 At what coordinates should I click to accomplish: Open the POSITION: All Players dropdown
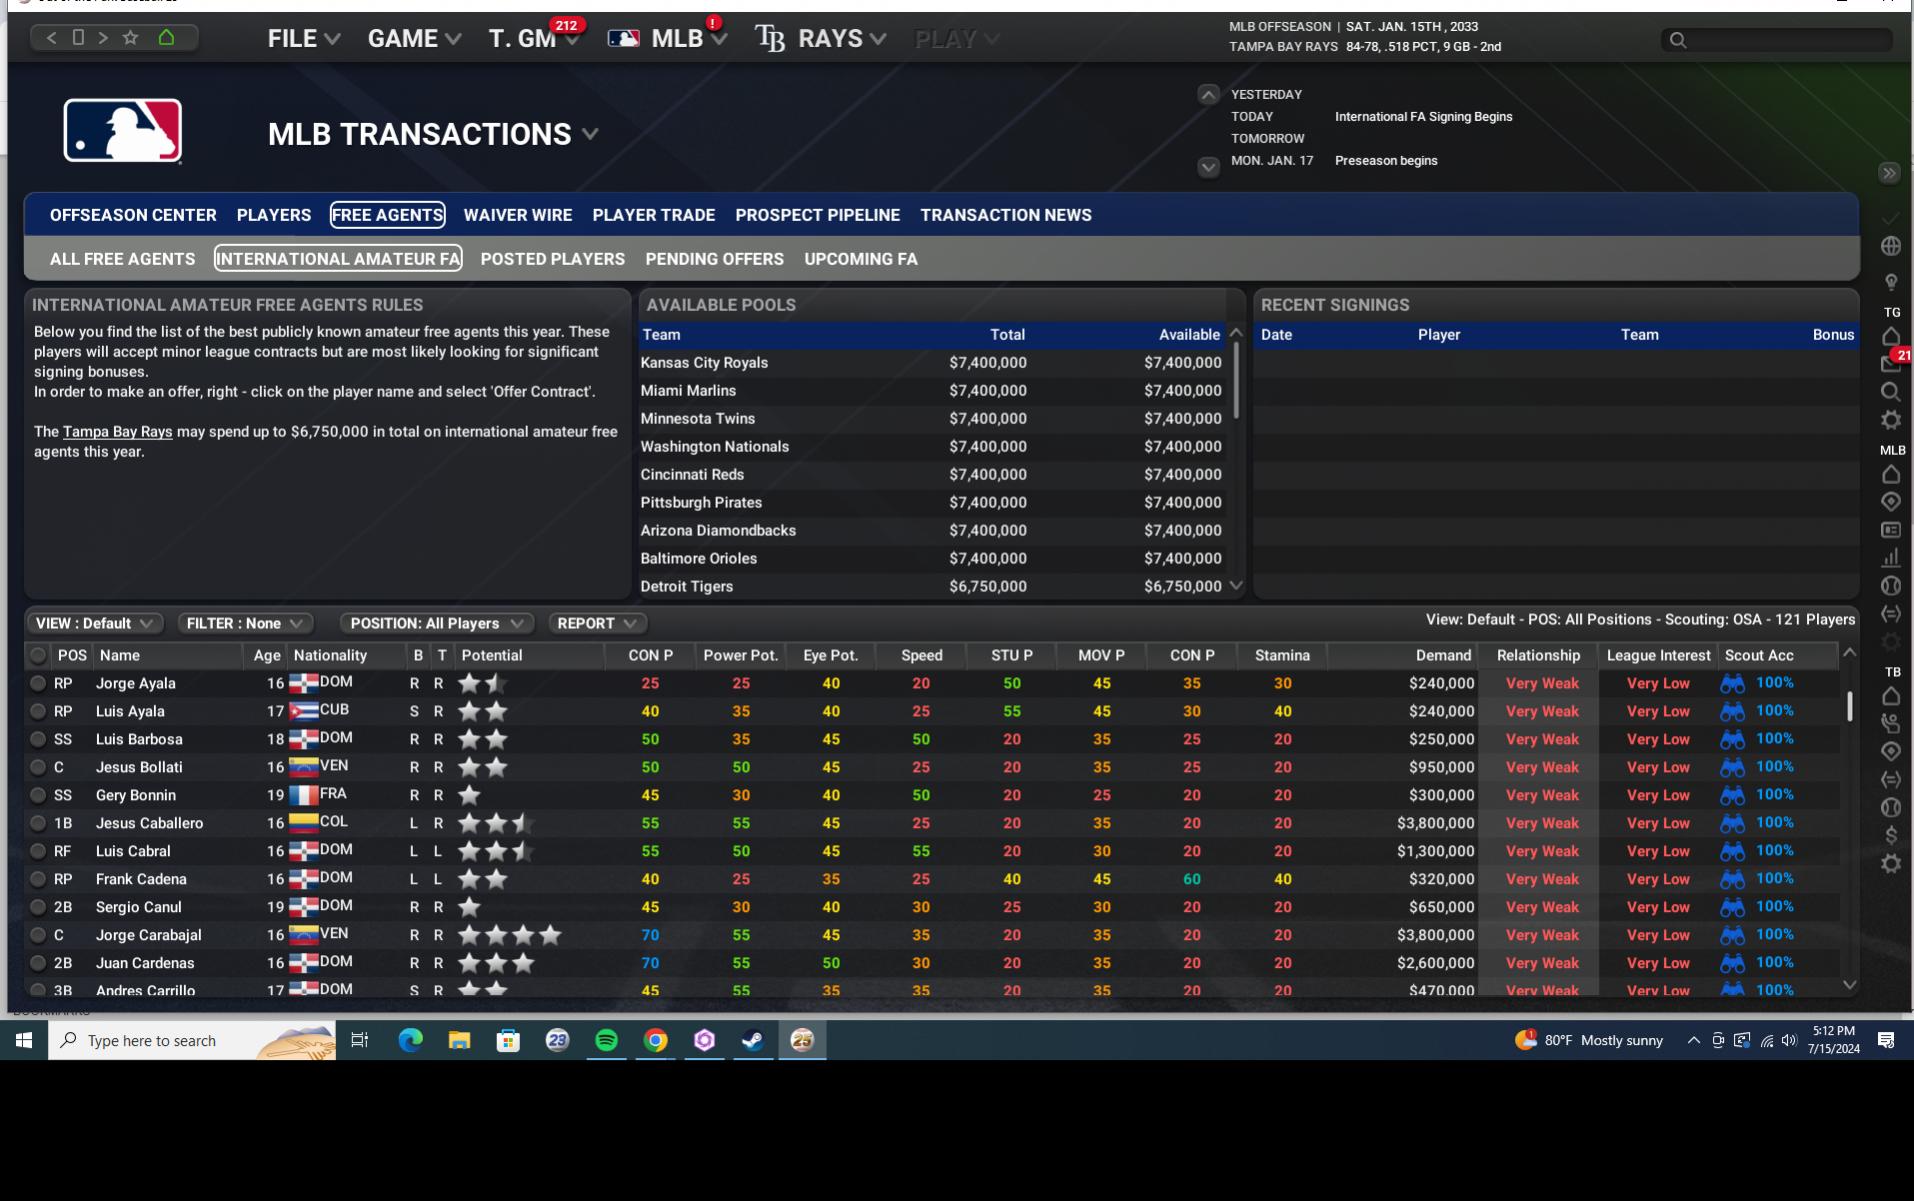coord(436,623)
